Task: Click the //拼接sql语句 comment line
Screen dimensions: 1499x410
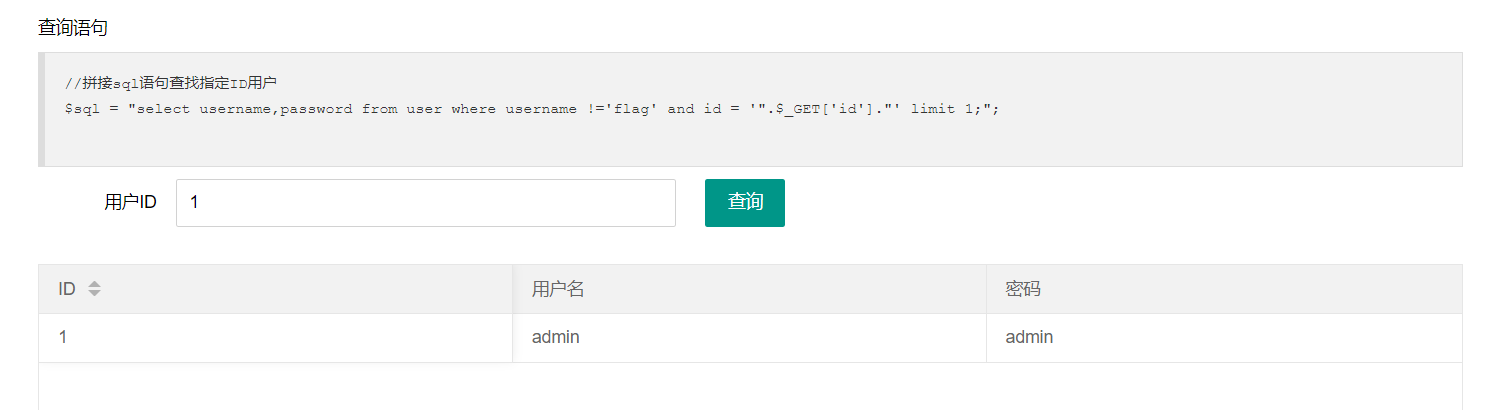Action: 171,83
